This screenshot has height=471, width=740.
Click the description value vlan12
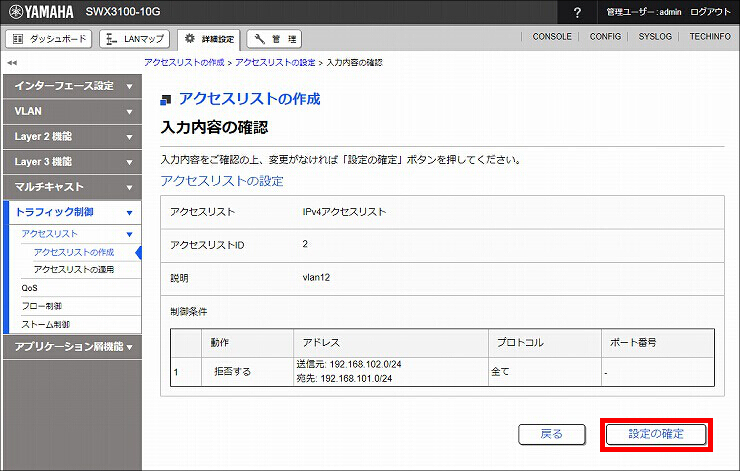(x=316, y=278)
